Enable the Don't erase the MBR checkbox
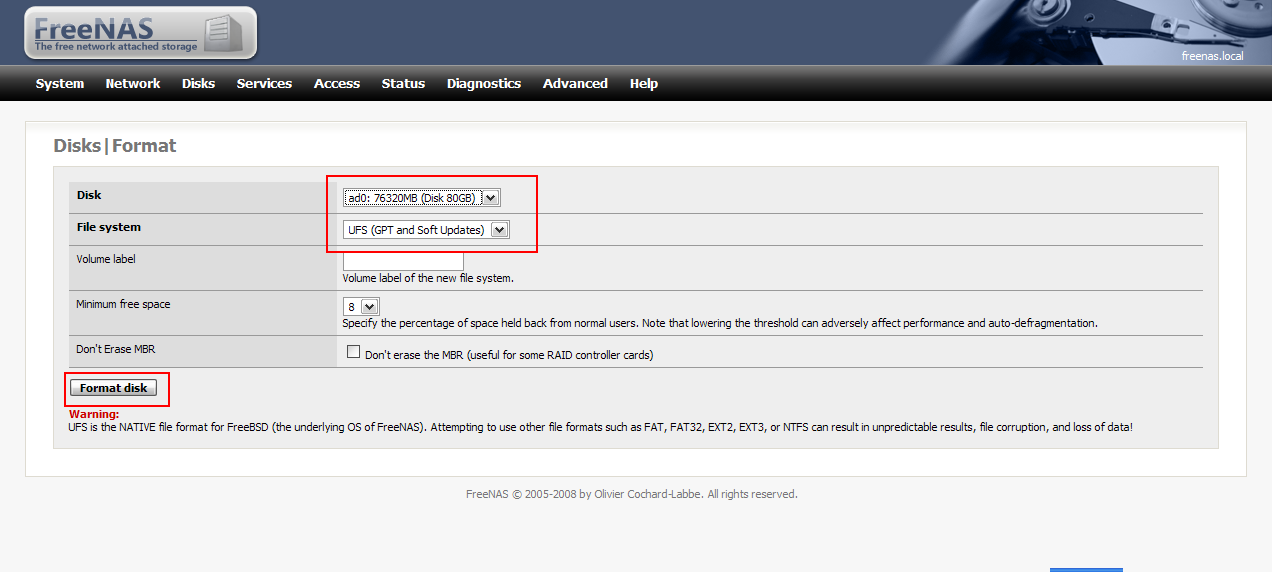This screenshot has width=1272, height=572. [353, 352]
